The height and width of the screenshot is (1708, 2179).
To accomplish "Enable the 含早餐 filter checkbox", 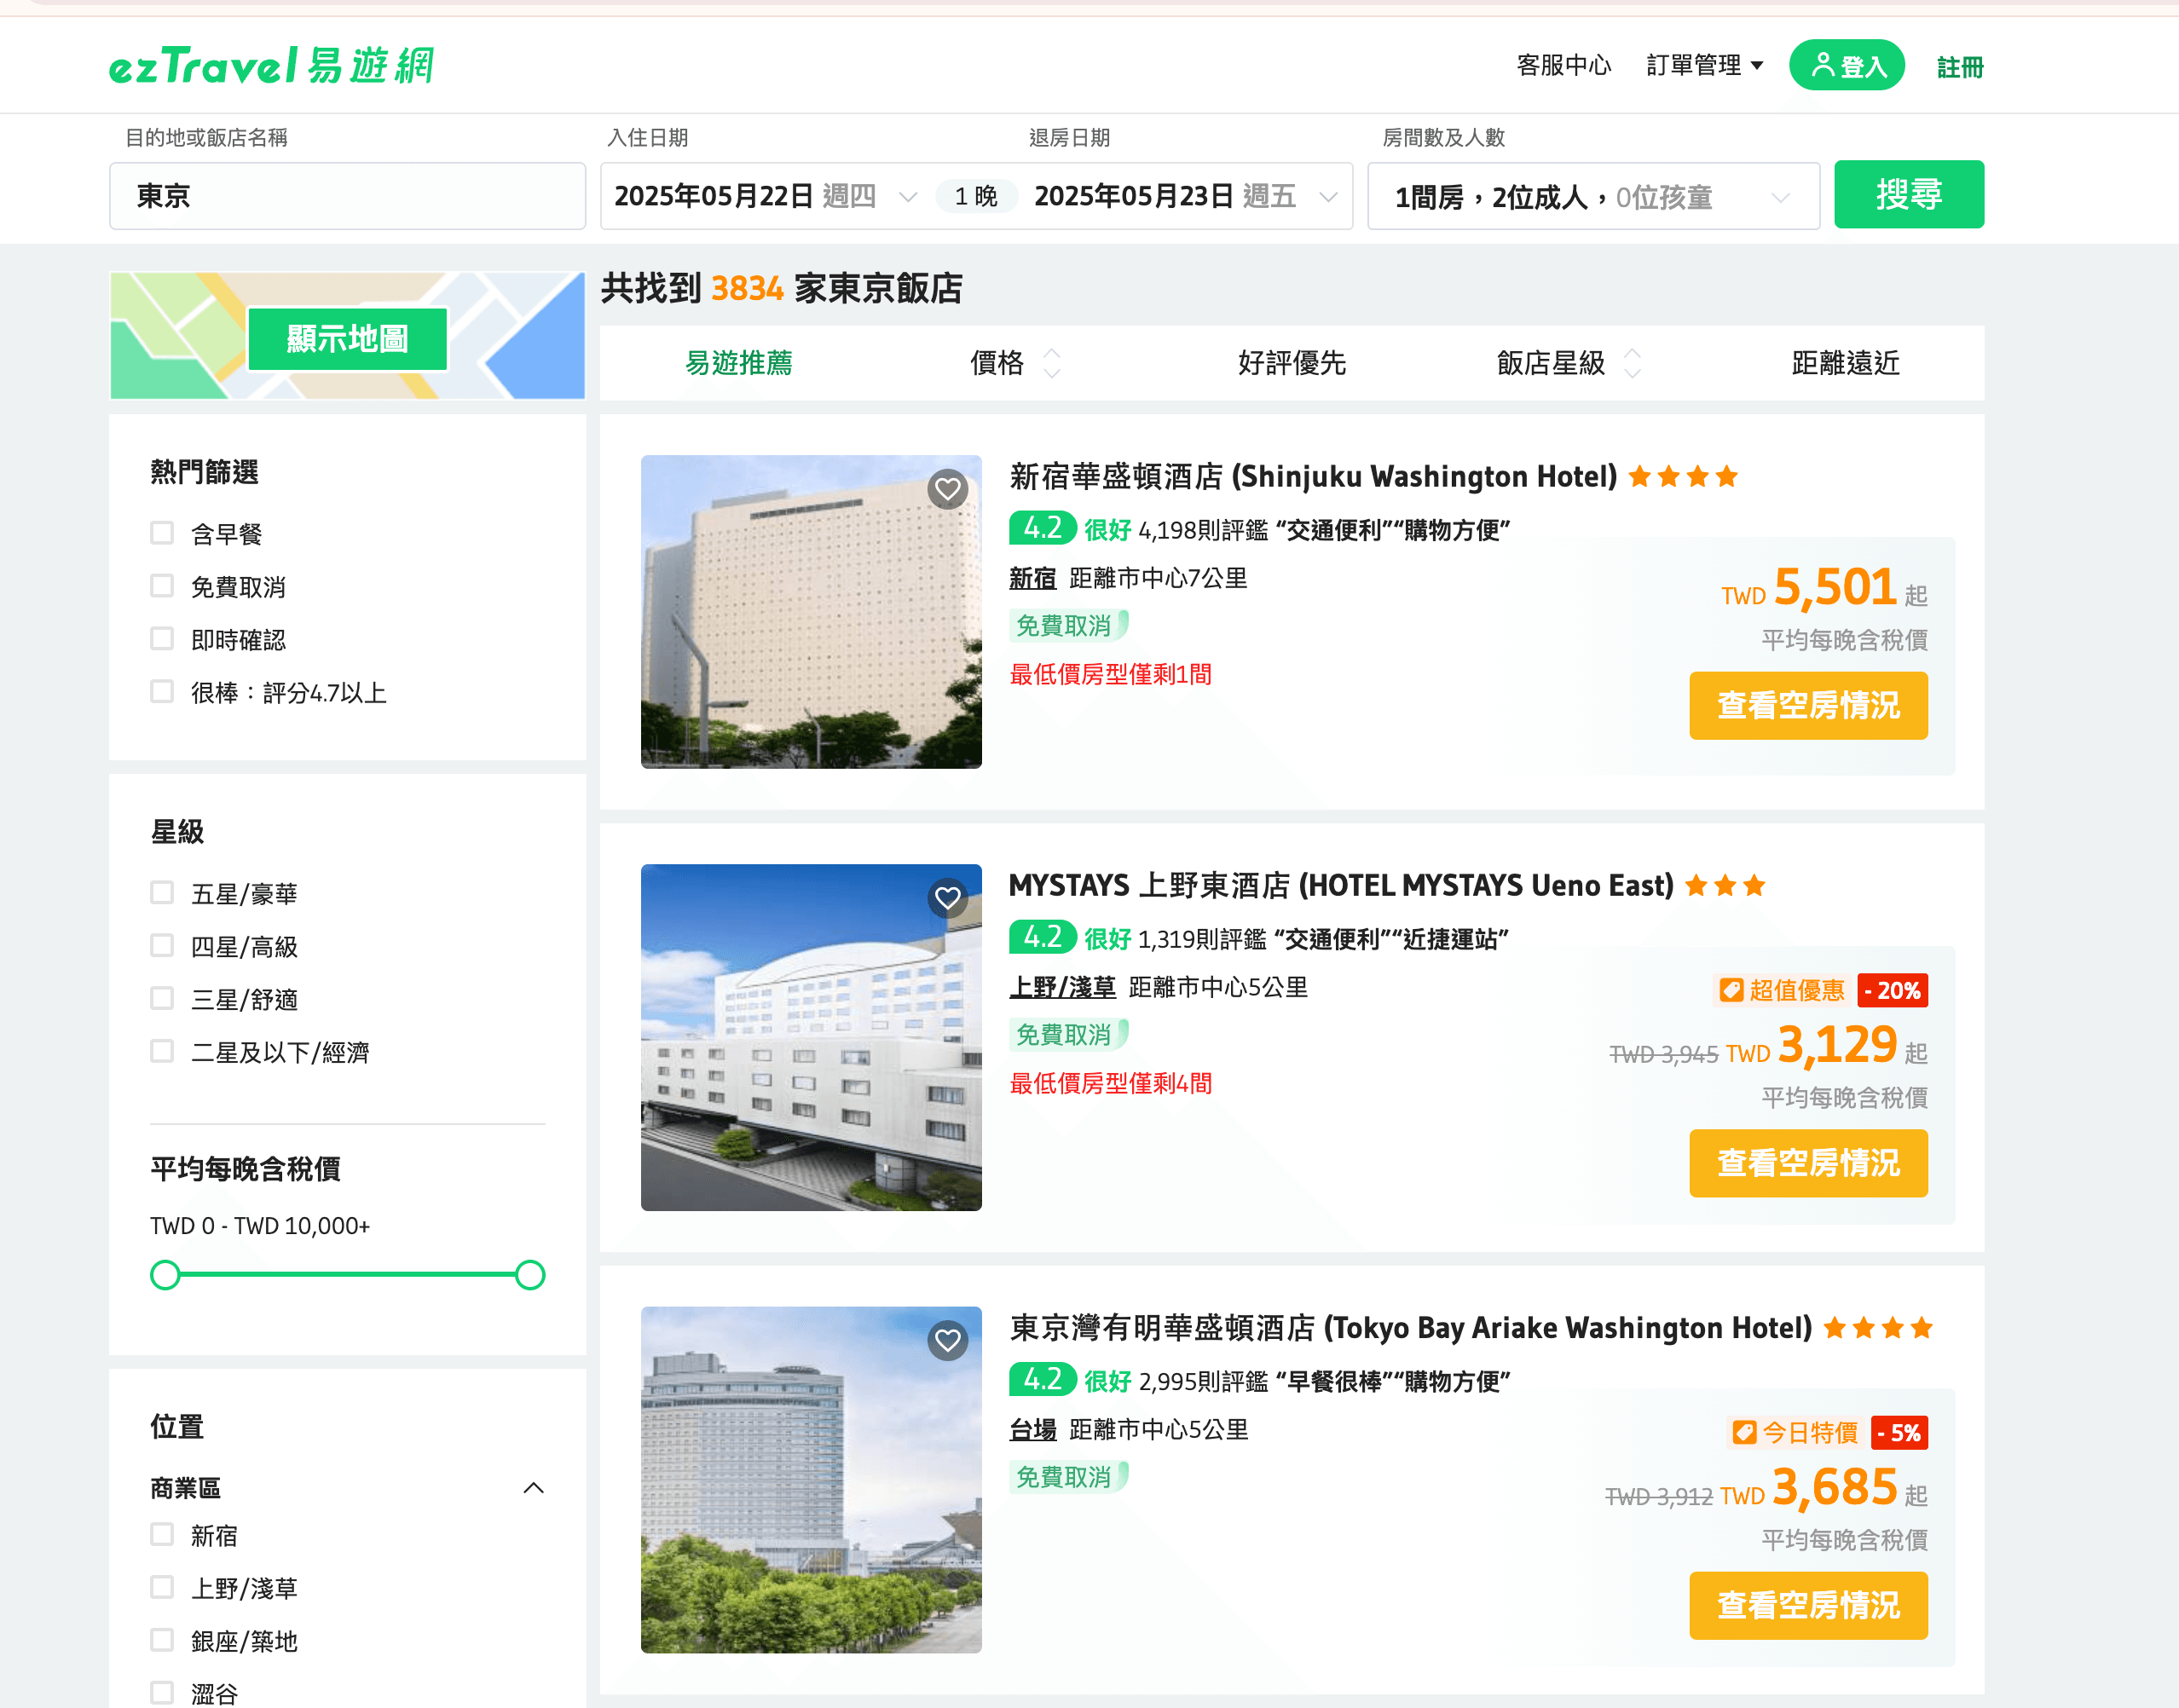I will click(162, 533).
